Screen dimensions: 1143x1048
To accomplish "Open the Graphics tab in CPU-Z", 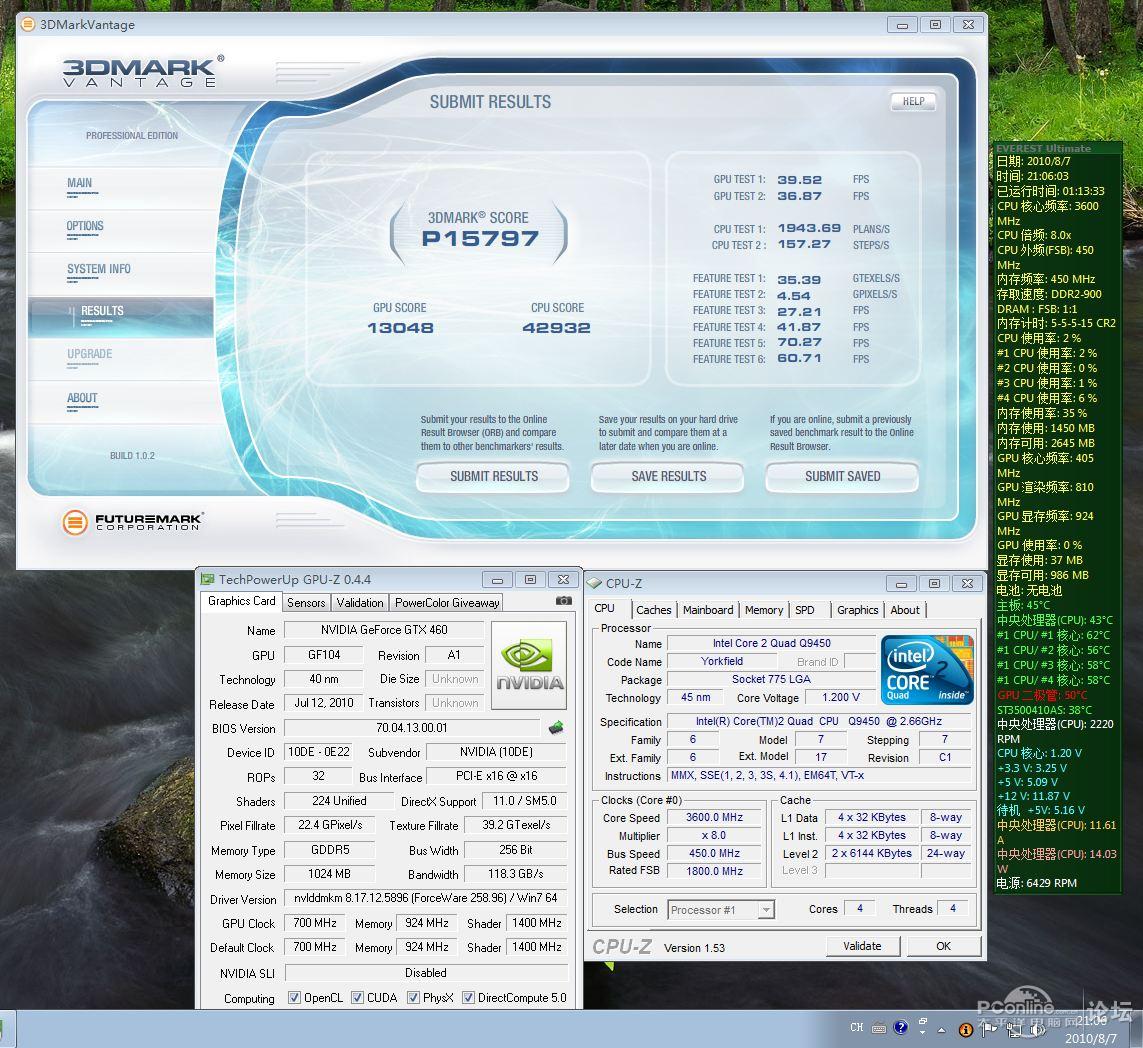I will [x=857, y=610].
